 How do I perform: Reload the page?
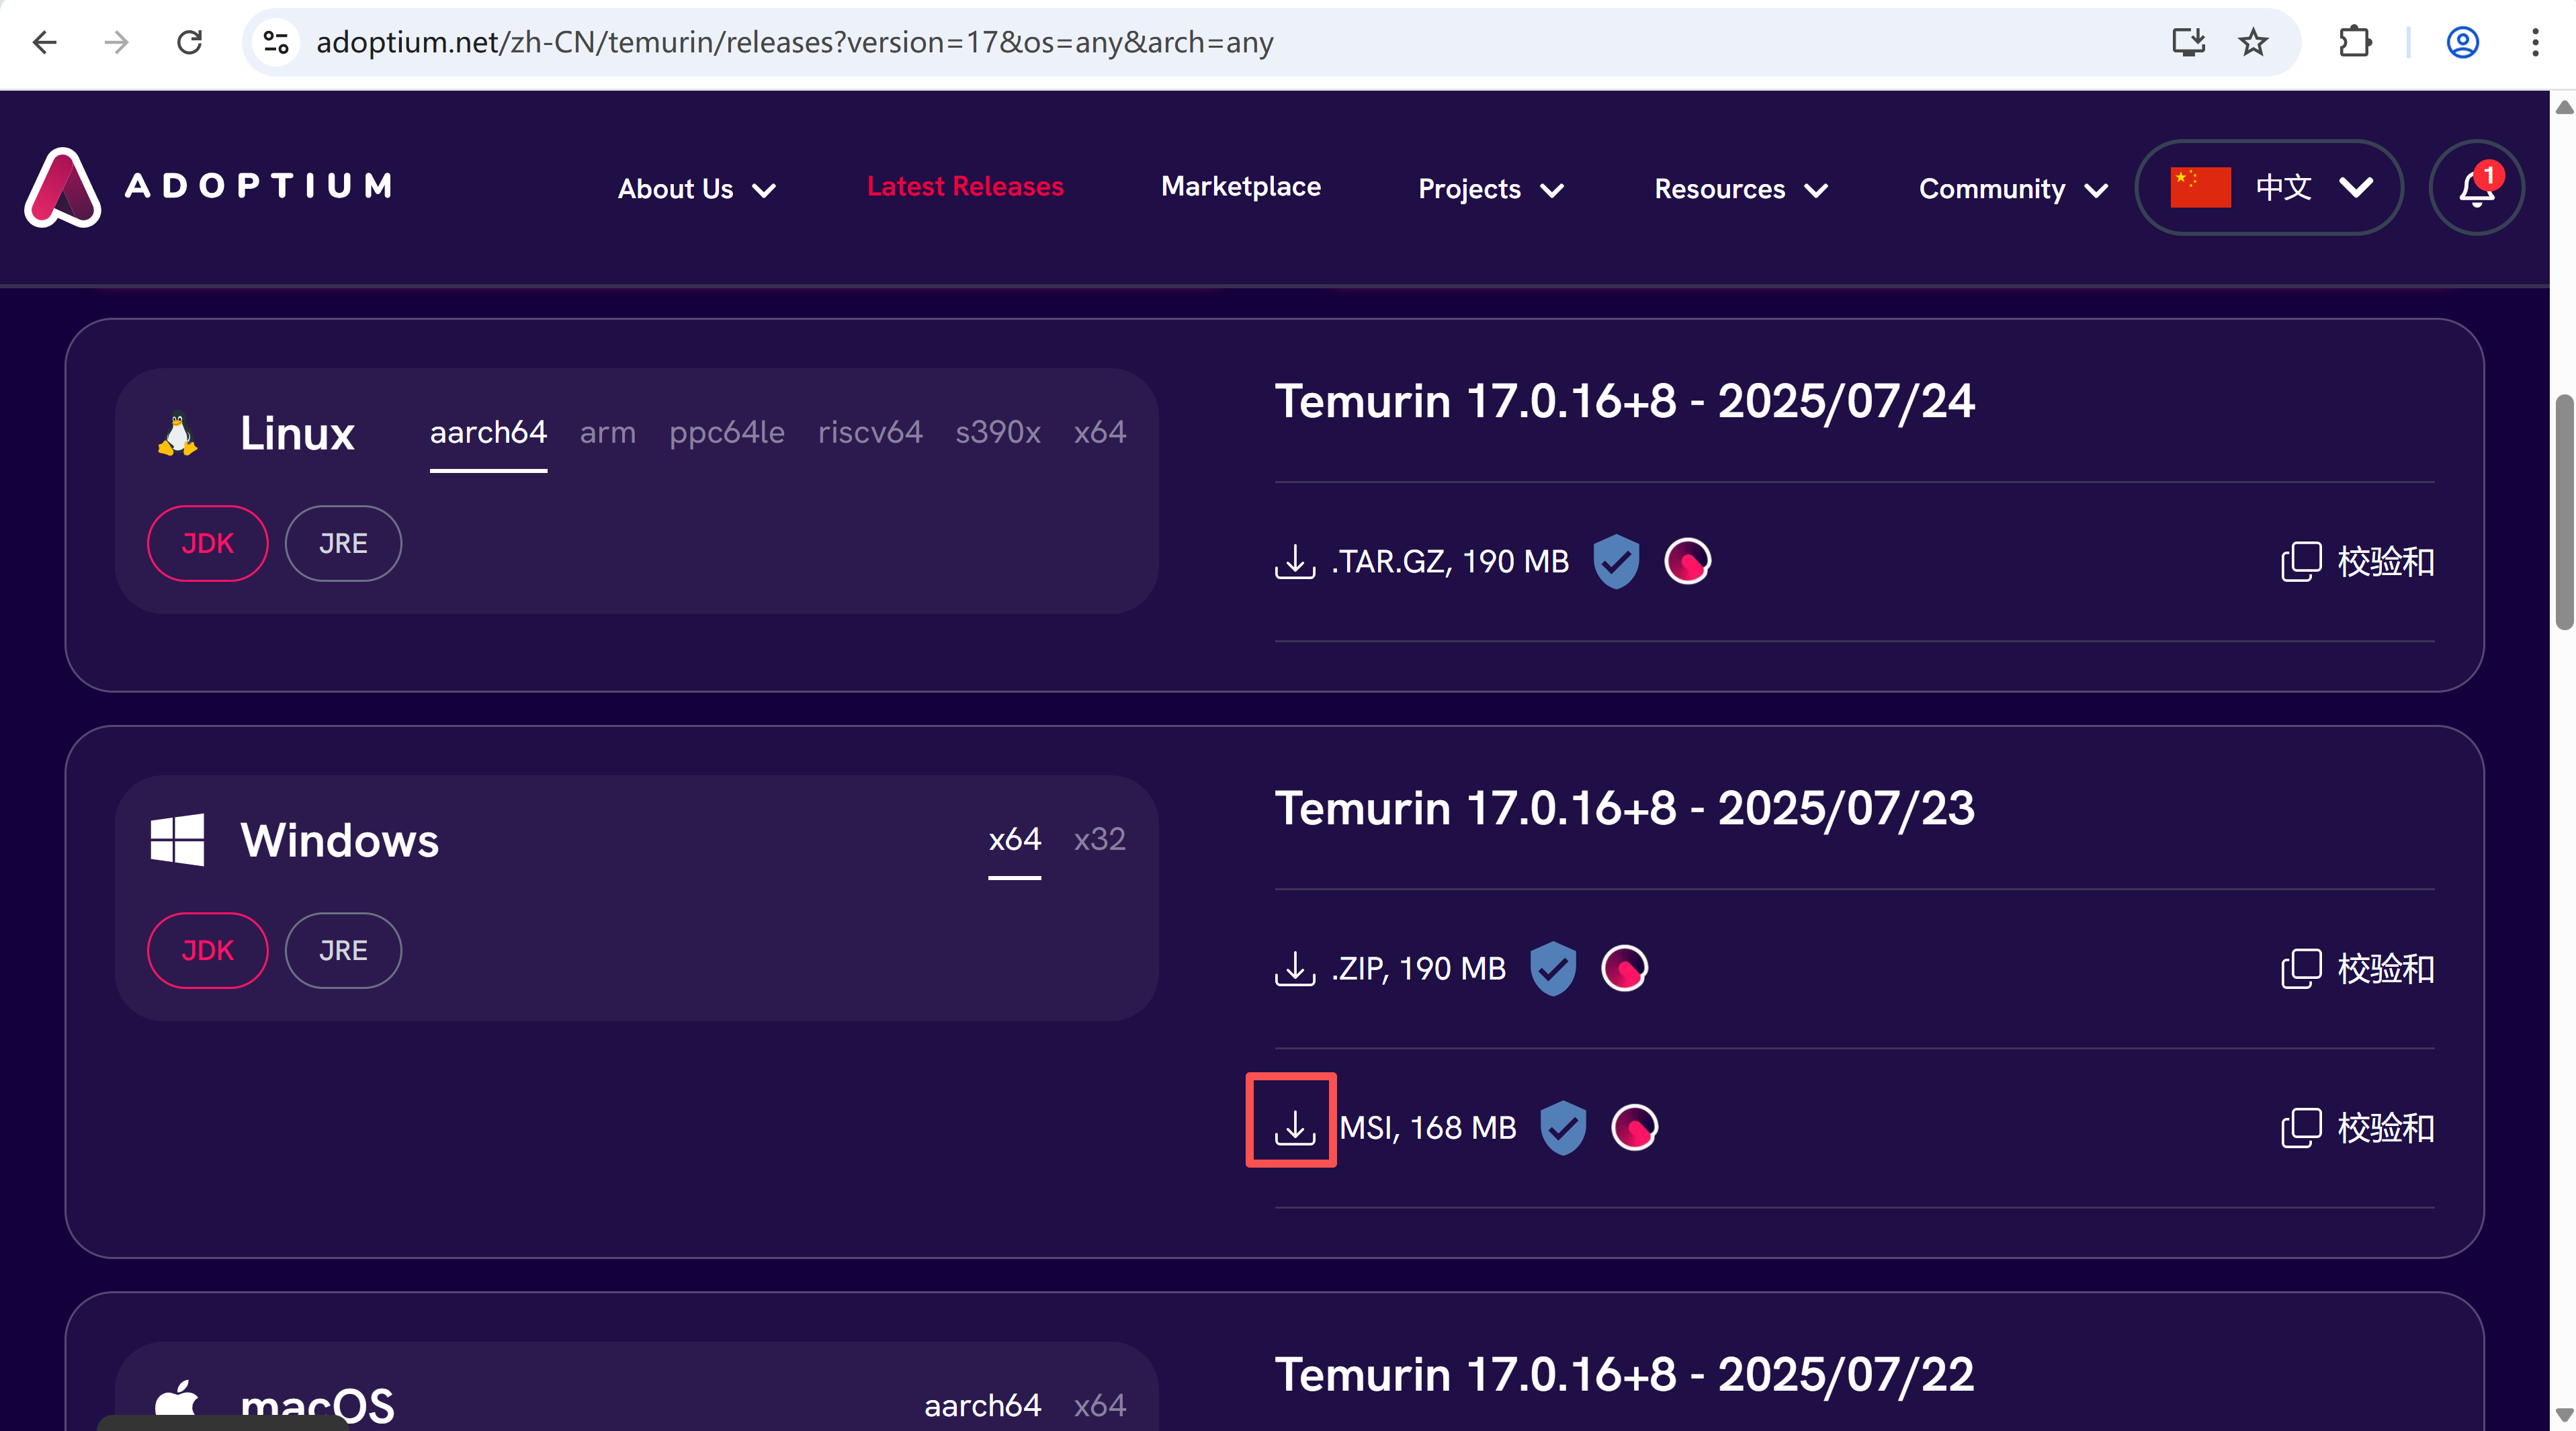[190, 42]
